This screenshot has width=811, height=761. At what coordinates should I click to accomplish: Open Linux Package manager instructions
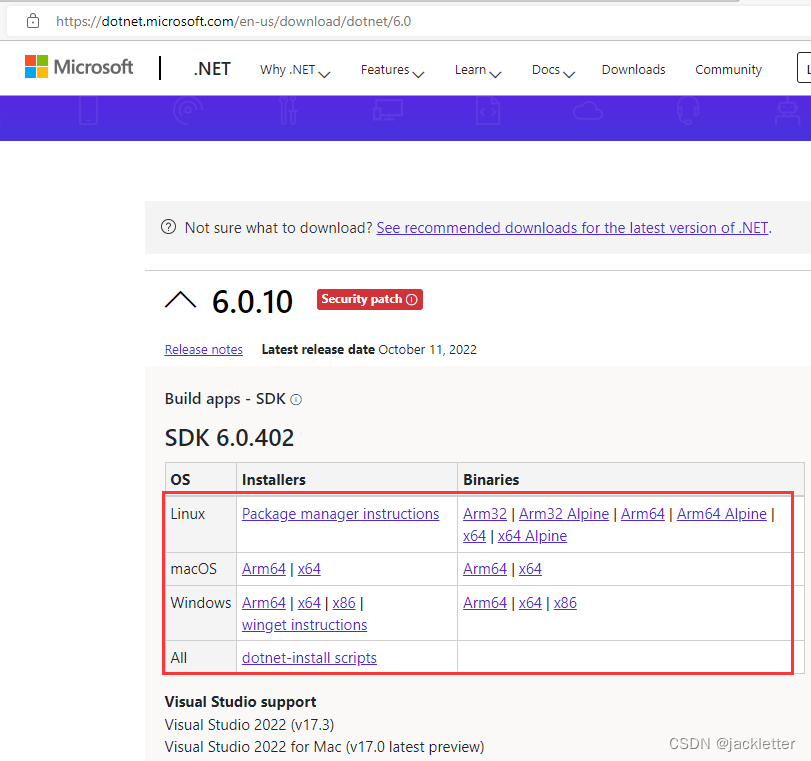(x=340, y=514)
